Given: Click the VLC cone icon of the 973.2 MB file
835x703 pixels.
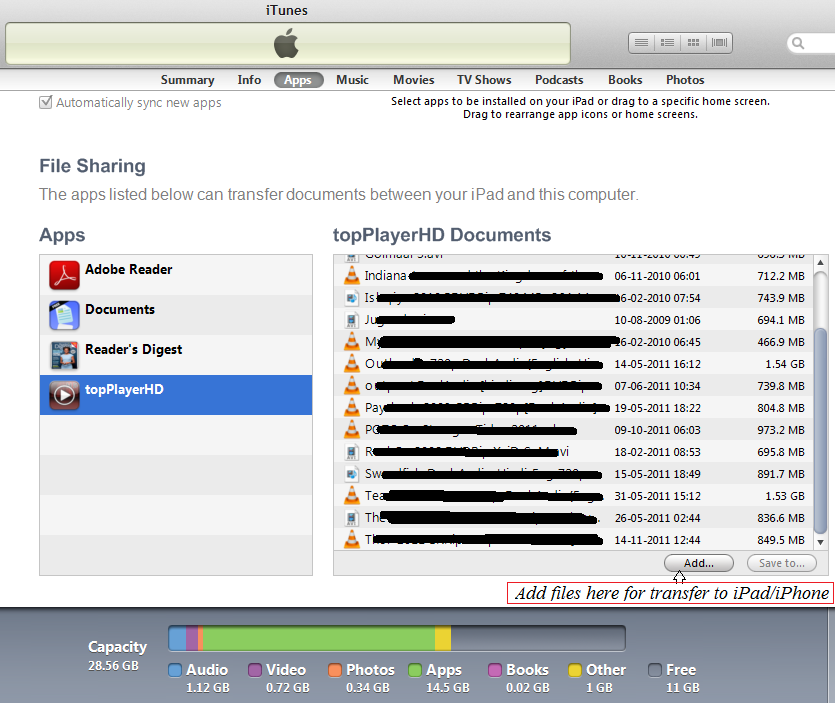Looking at the screenshot, I should (351, 429).
